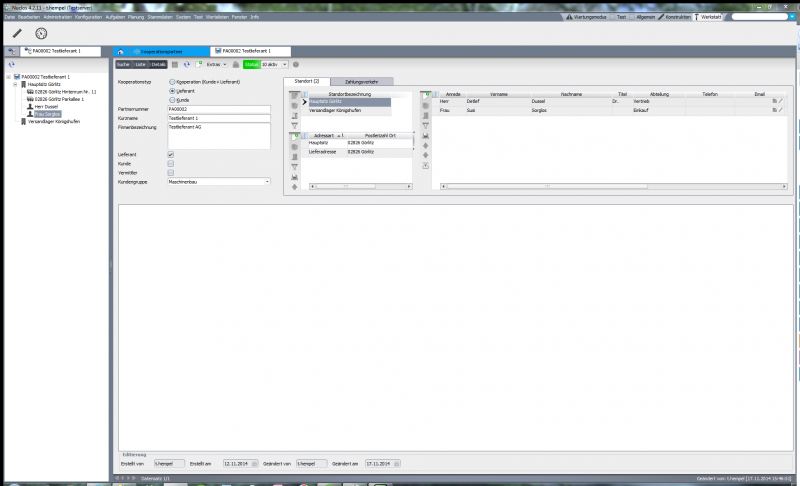Click the refresh icon above the tree panel
The image size is (800, 486).
pos(11,64)
